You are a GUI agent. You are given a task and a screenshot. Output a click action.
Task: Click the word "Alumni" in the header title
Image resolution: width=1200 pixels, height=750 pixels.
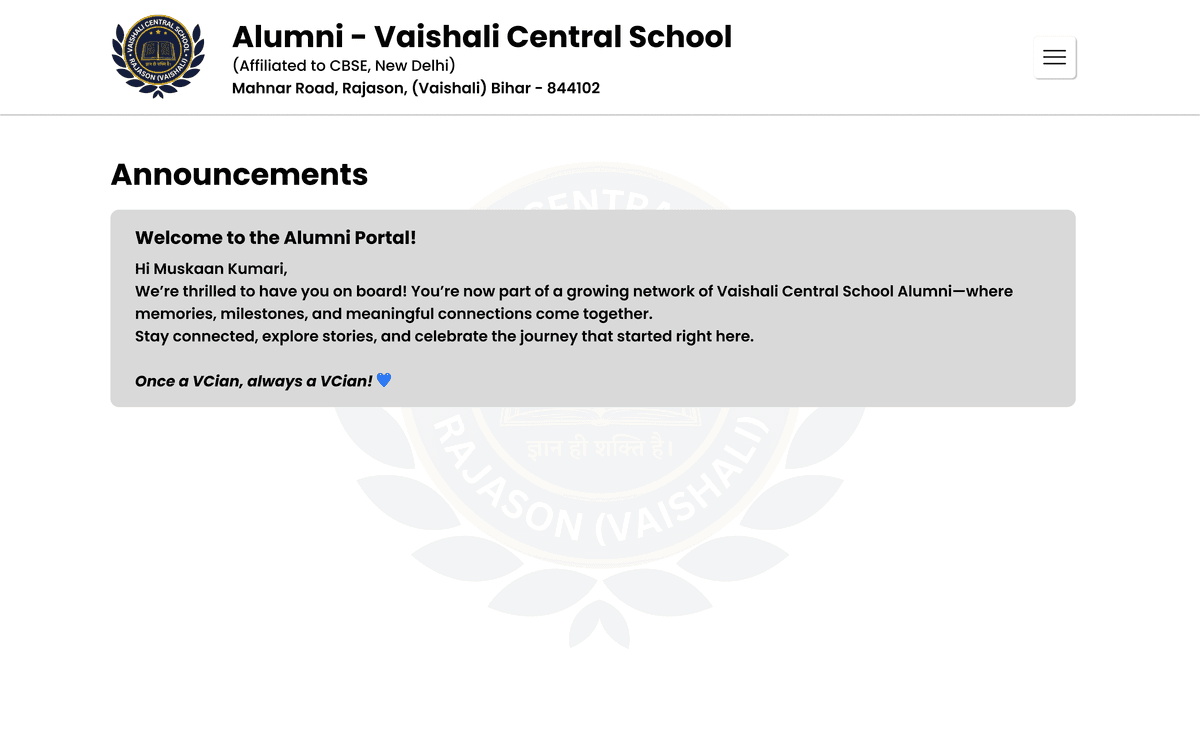[274, 37]
